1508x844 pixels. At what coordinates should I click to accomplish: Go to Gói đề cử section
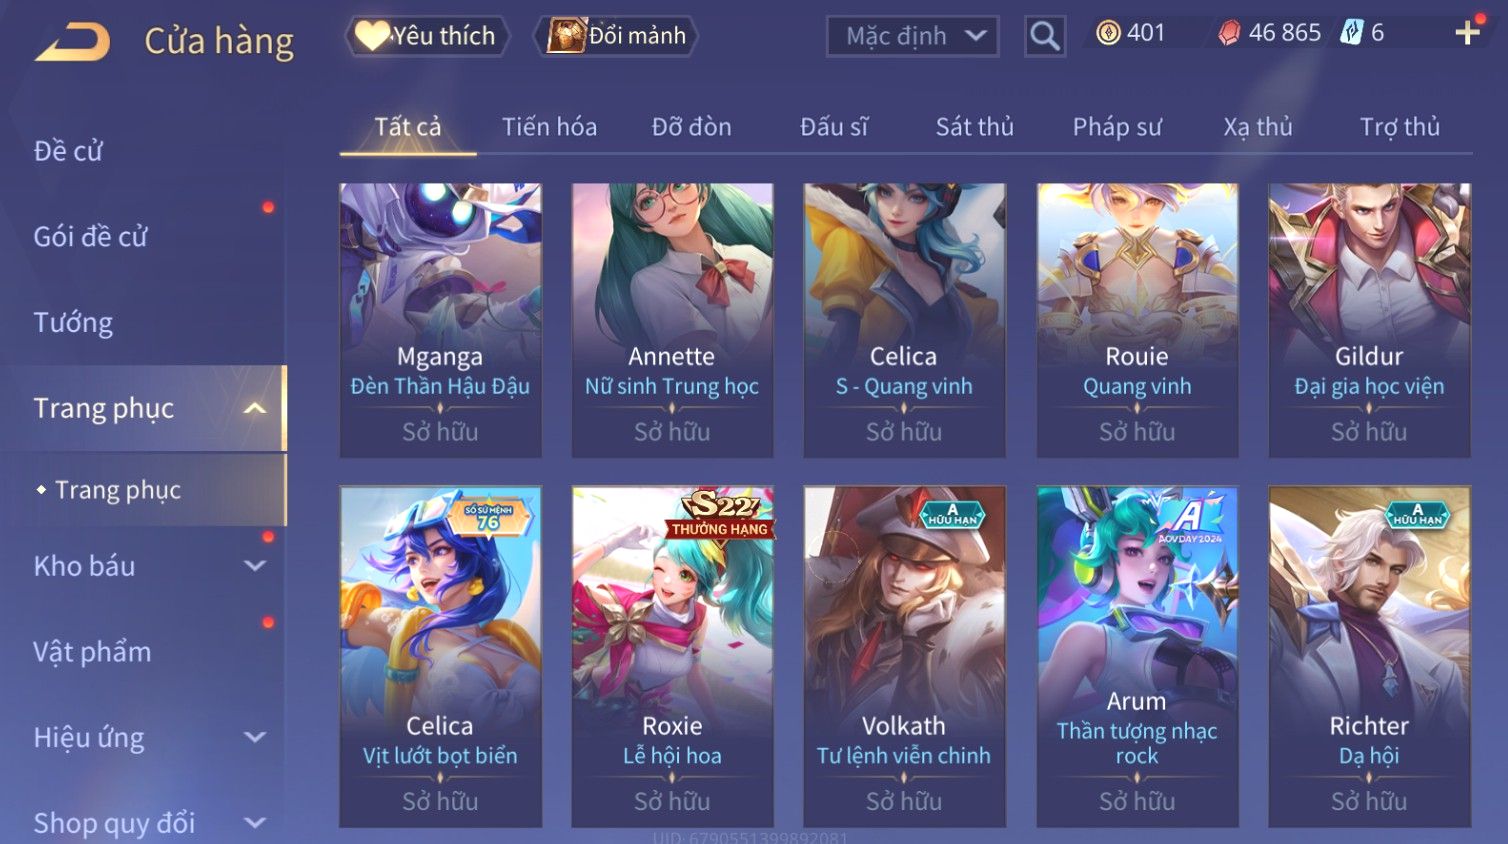pyautogui.click(x=90, y=237)
